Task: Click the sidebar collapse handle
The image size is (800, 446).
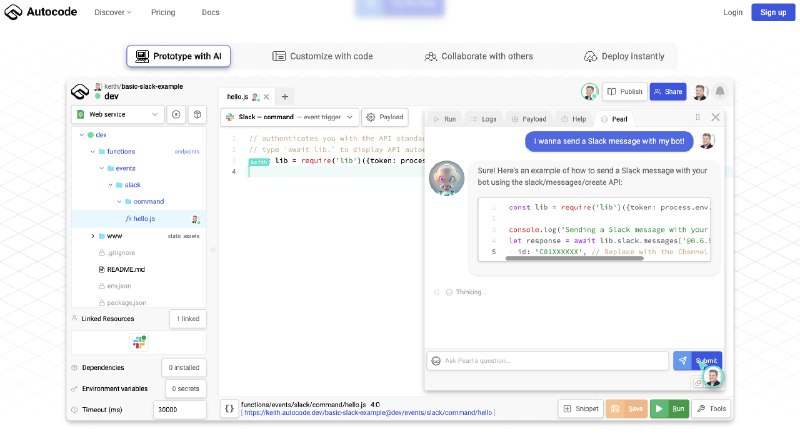Action: click(213, 250)
